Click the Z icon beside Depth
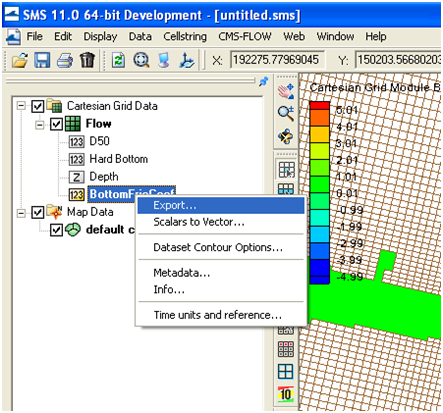 point(76,177)
